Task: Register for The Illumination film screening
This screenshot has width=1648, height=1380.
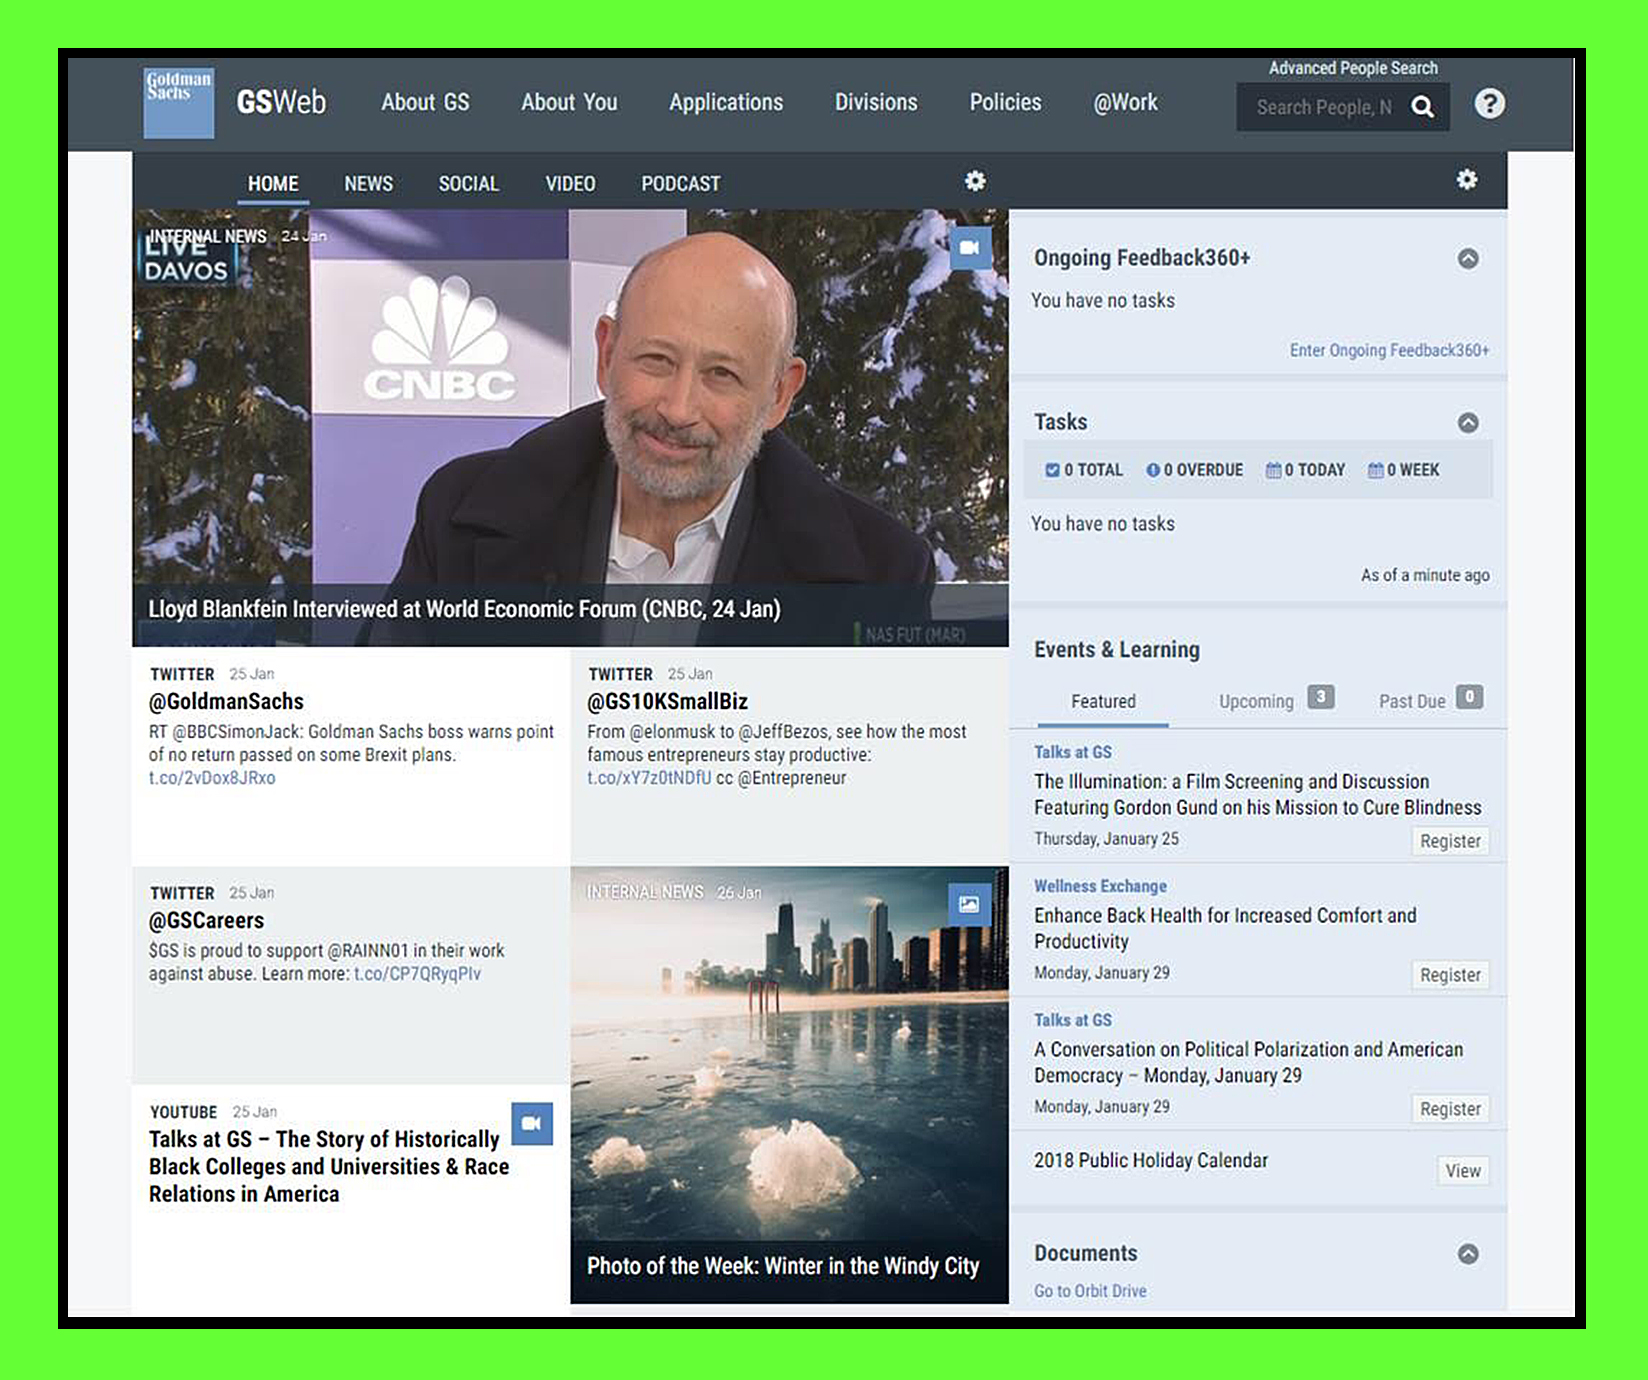Action: (x=1450, y=841)
